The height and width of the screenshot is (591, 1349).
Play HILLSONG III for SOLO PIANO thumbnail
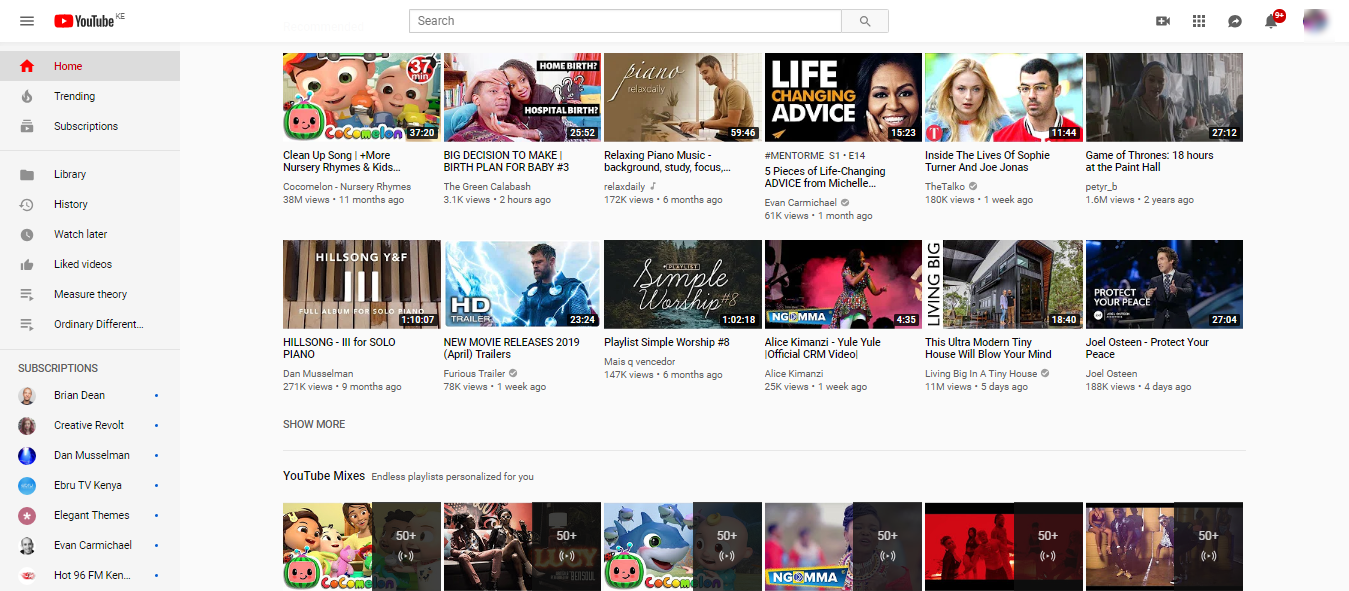[x=362, y=284]
